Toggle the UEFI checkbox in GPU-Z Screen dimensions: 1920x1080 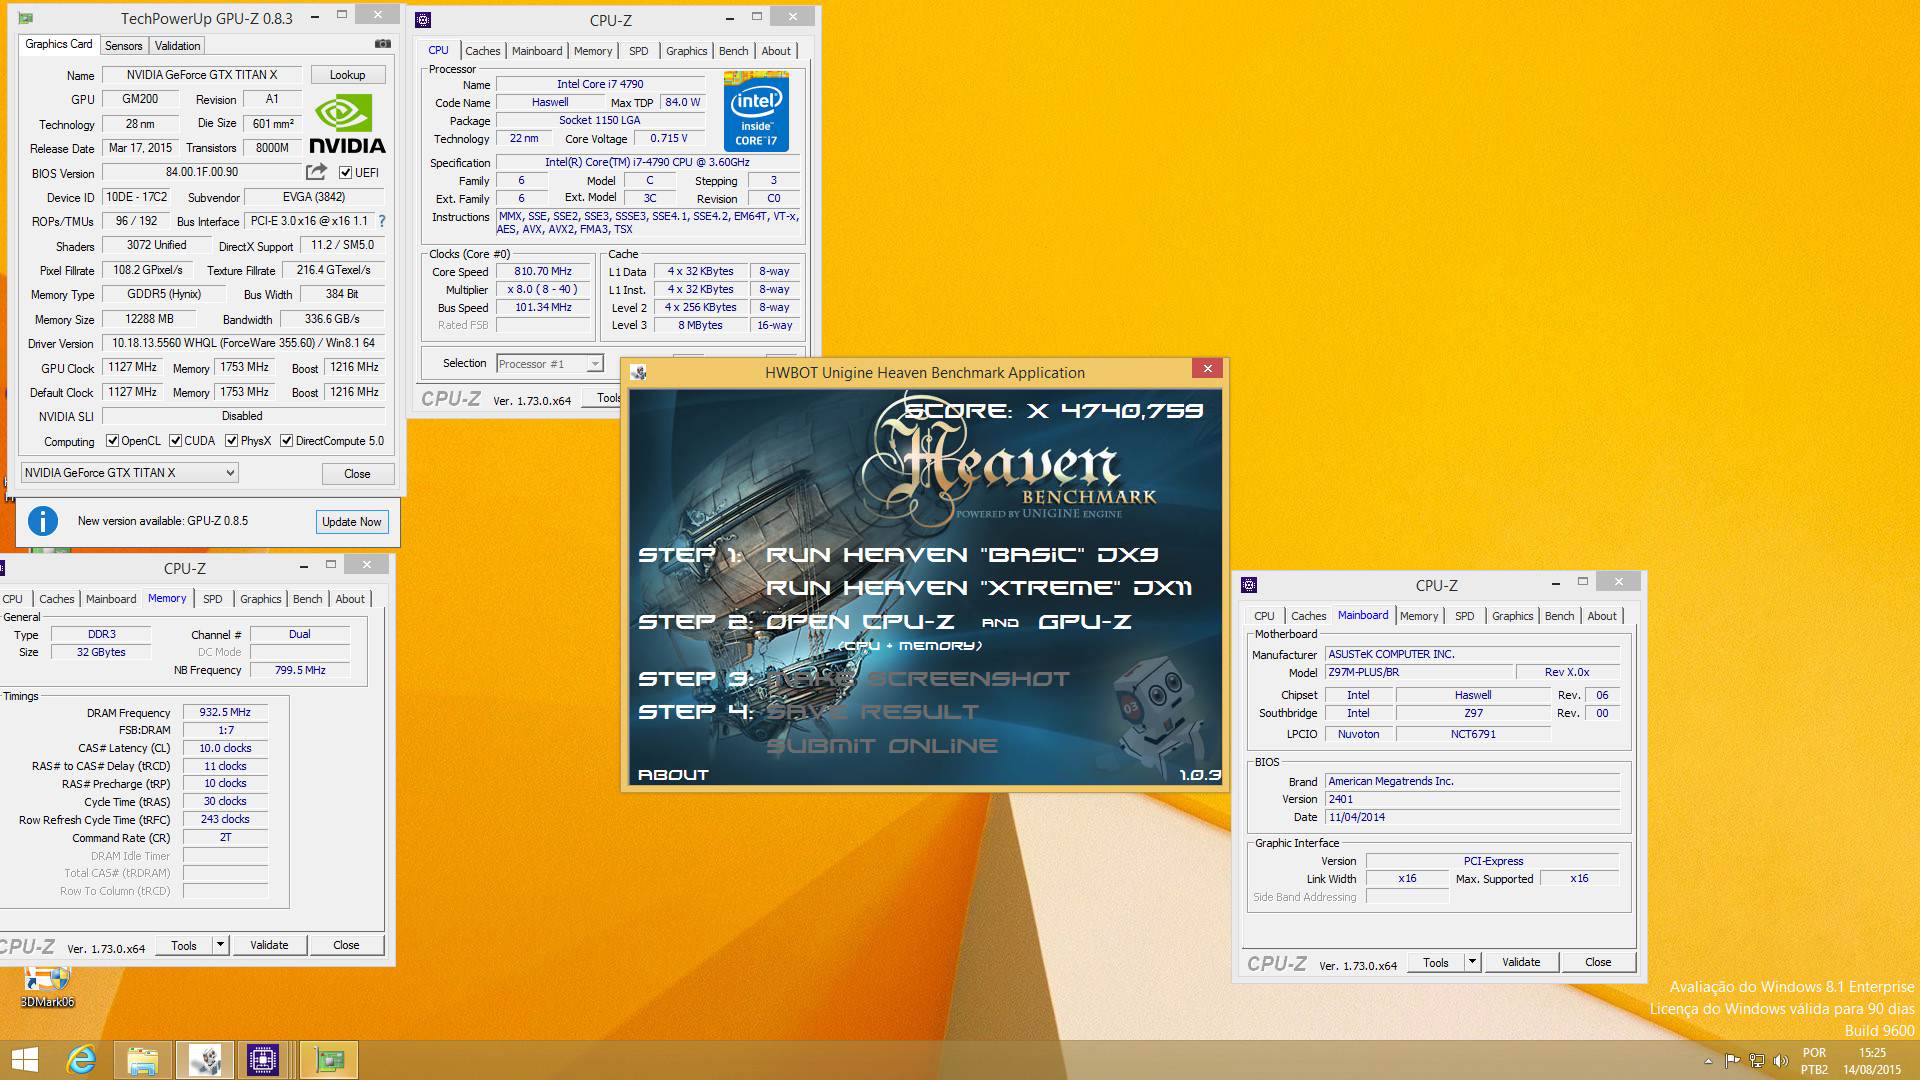pyautogui.click(x=345, y=173)
